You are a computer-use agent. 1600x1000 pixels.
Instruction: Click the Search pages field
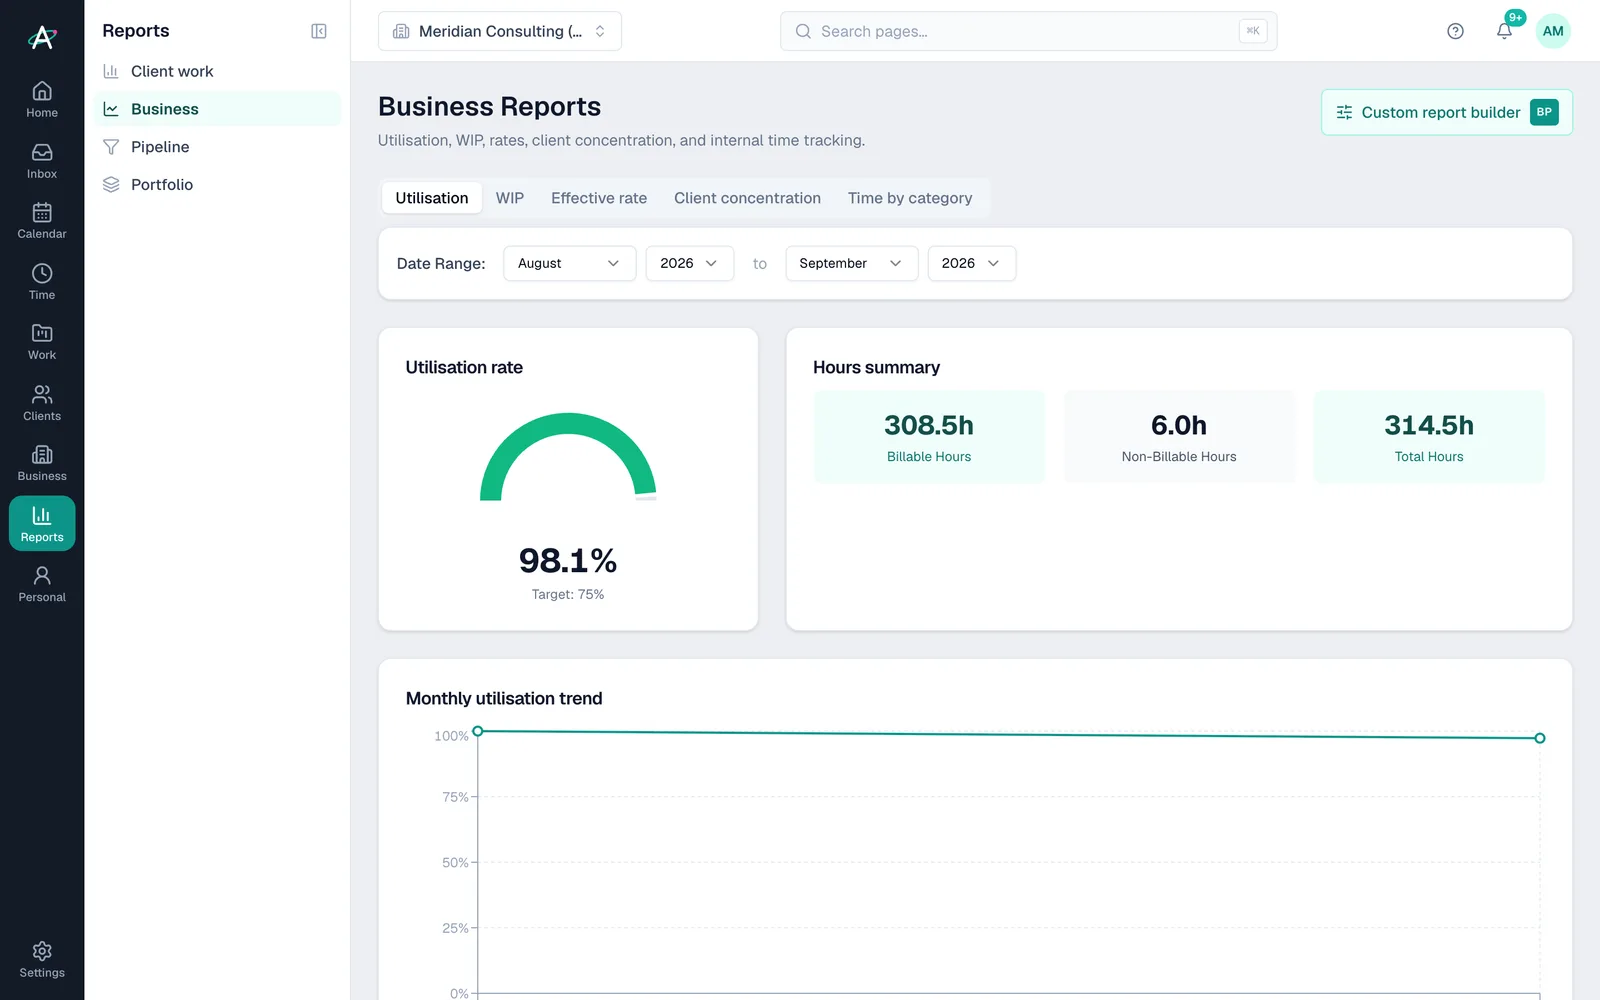pos(1028,31)
